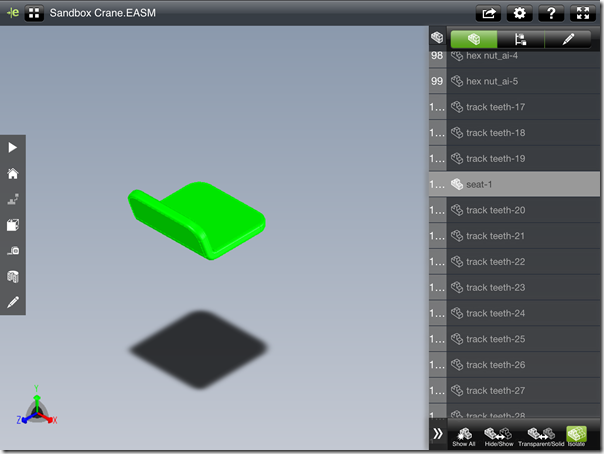
Task: Open the section view tool icon
Action: pos(13,276)
